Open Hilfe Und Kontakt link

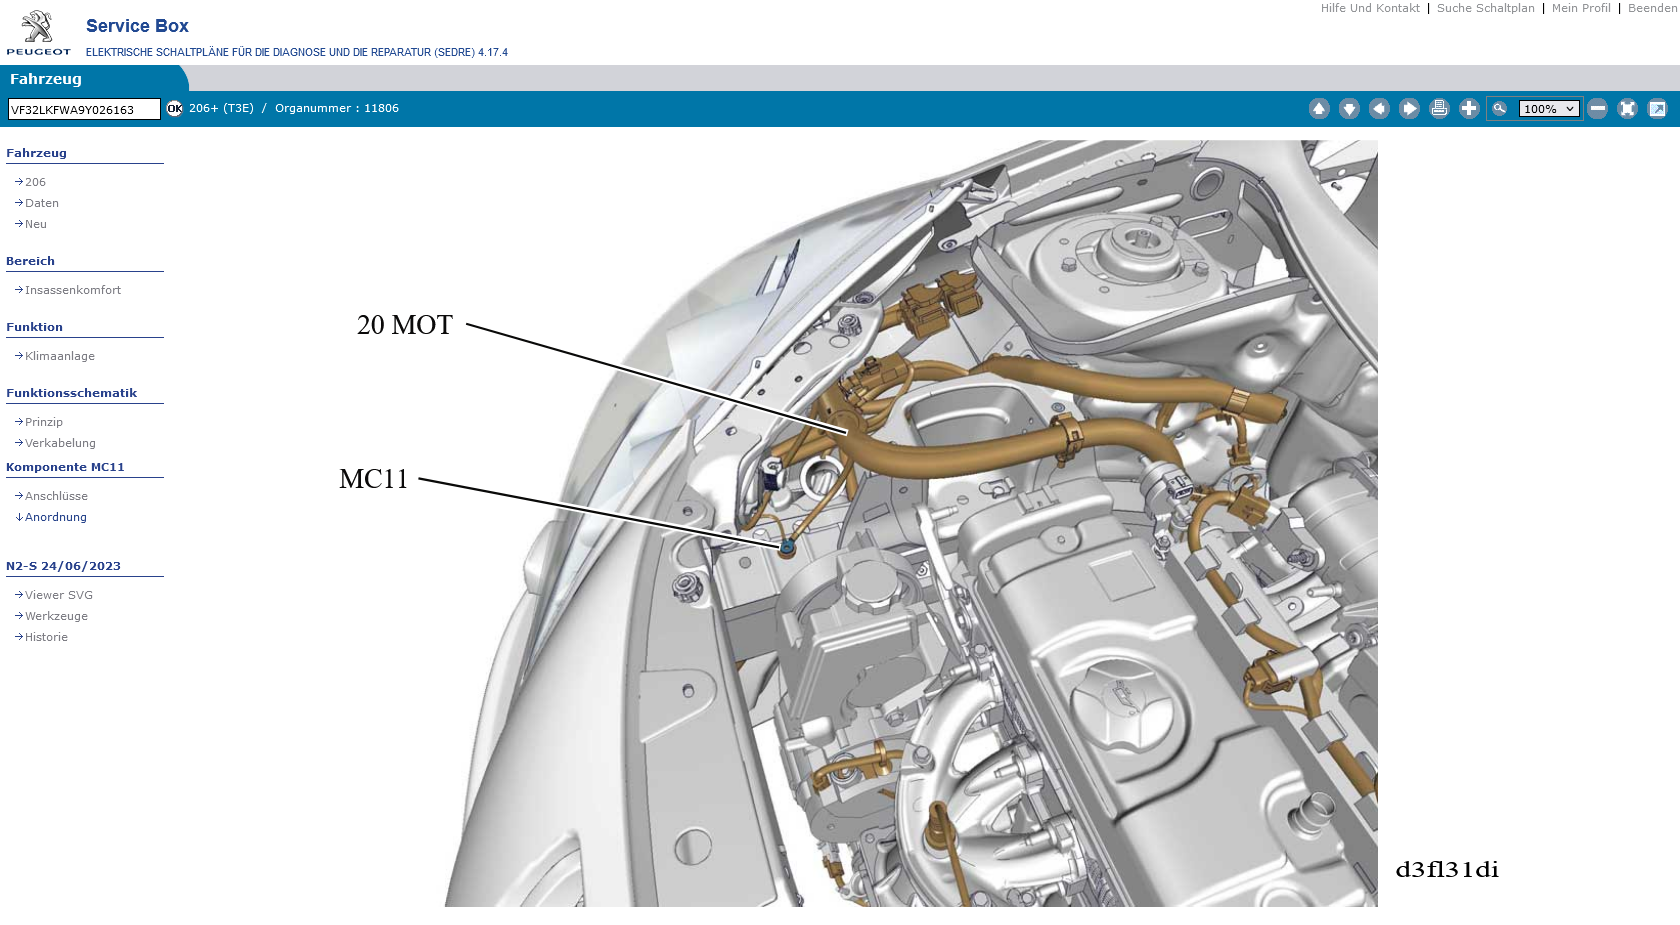click(1369, 8)
